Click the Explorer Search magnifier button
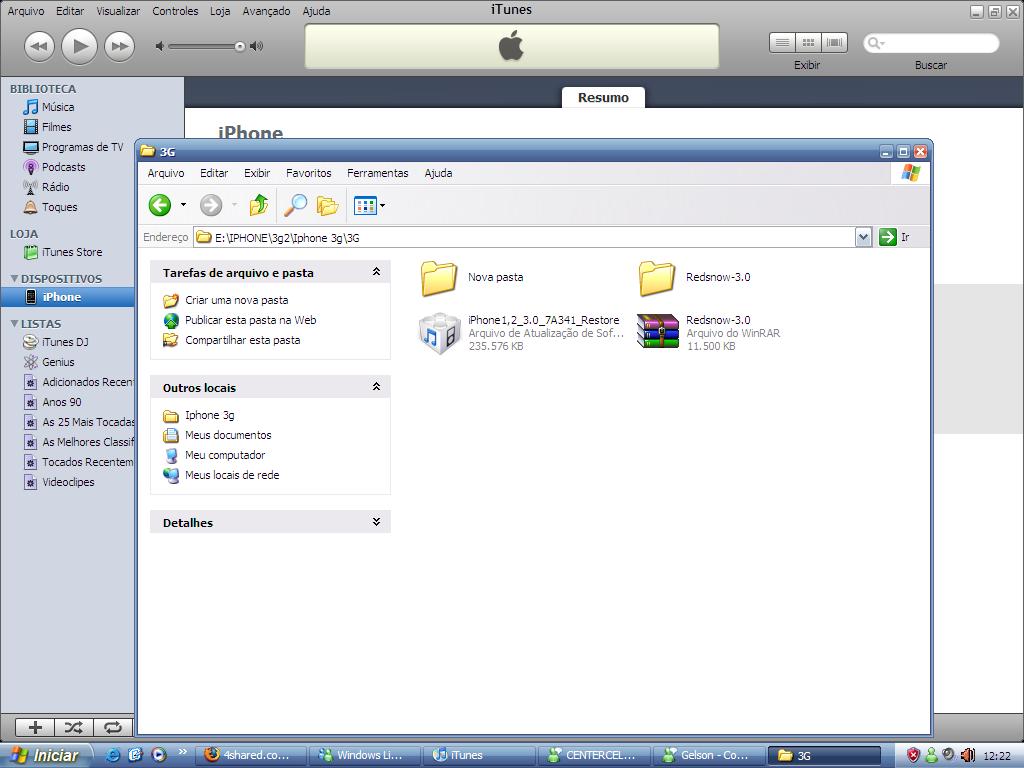This screenshot has width=1024, height=768. click(x=295, y=205)
